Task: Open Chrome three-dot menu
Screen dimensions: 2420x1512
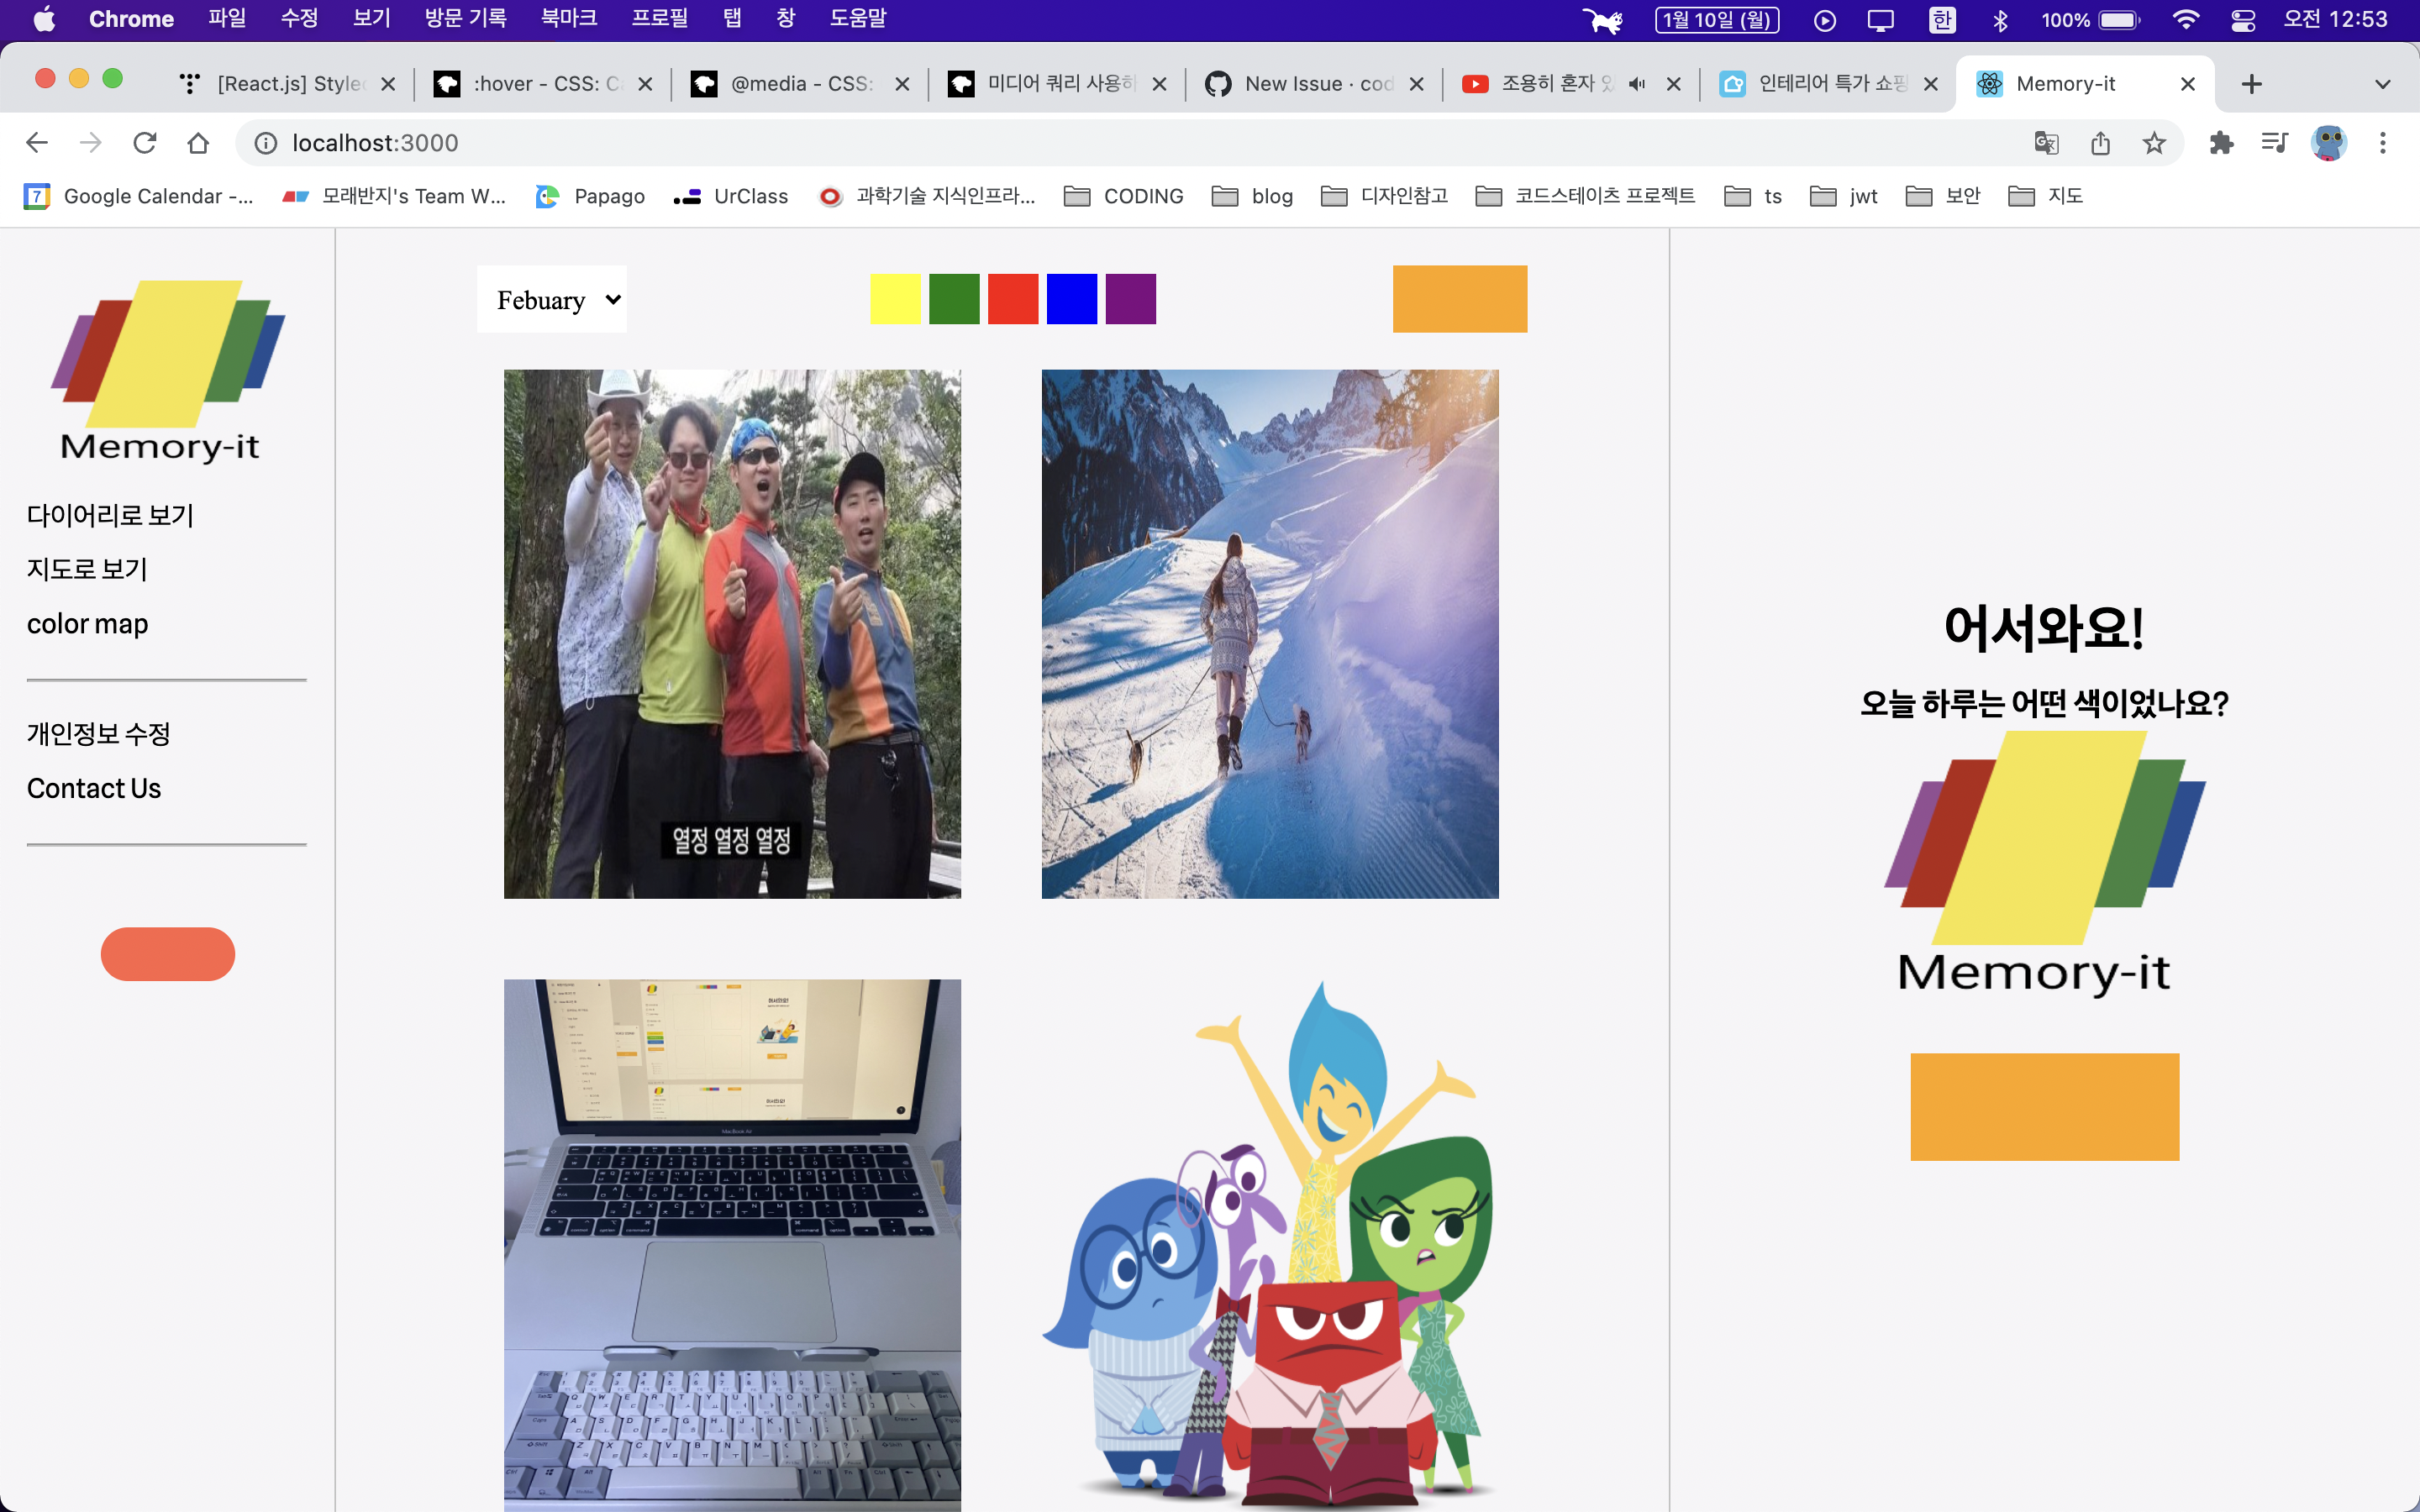Action: click(x=2383, y=143)
